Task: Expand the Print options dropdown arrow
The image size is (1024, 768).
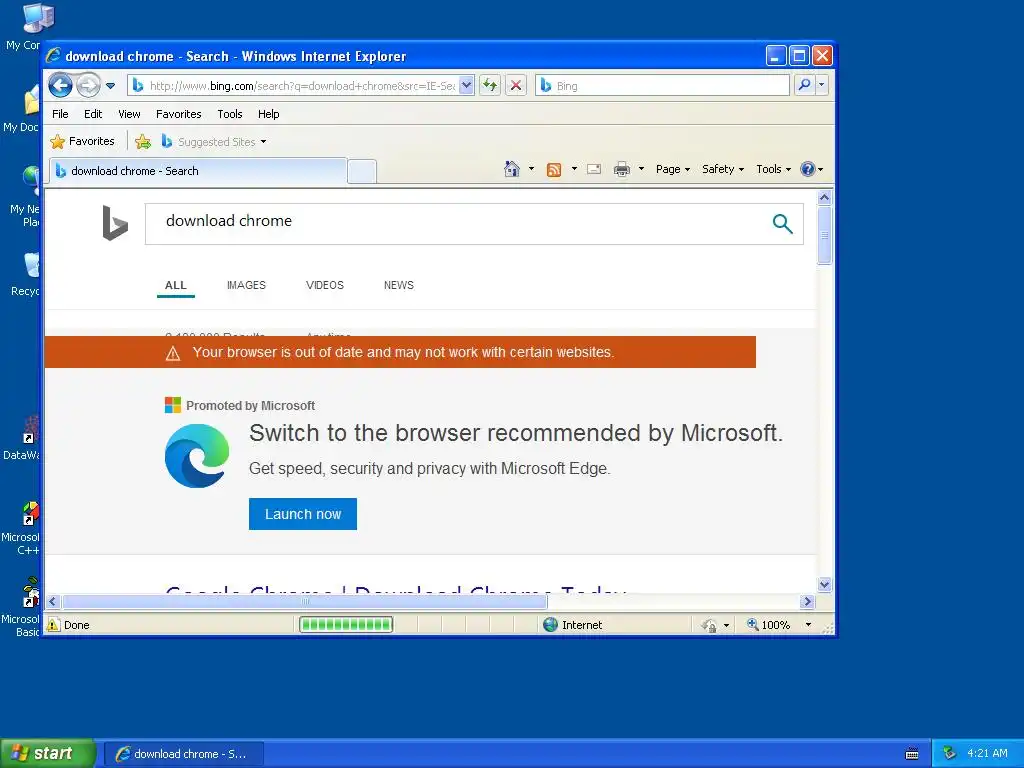Action: [641, 169]
